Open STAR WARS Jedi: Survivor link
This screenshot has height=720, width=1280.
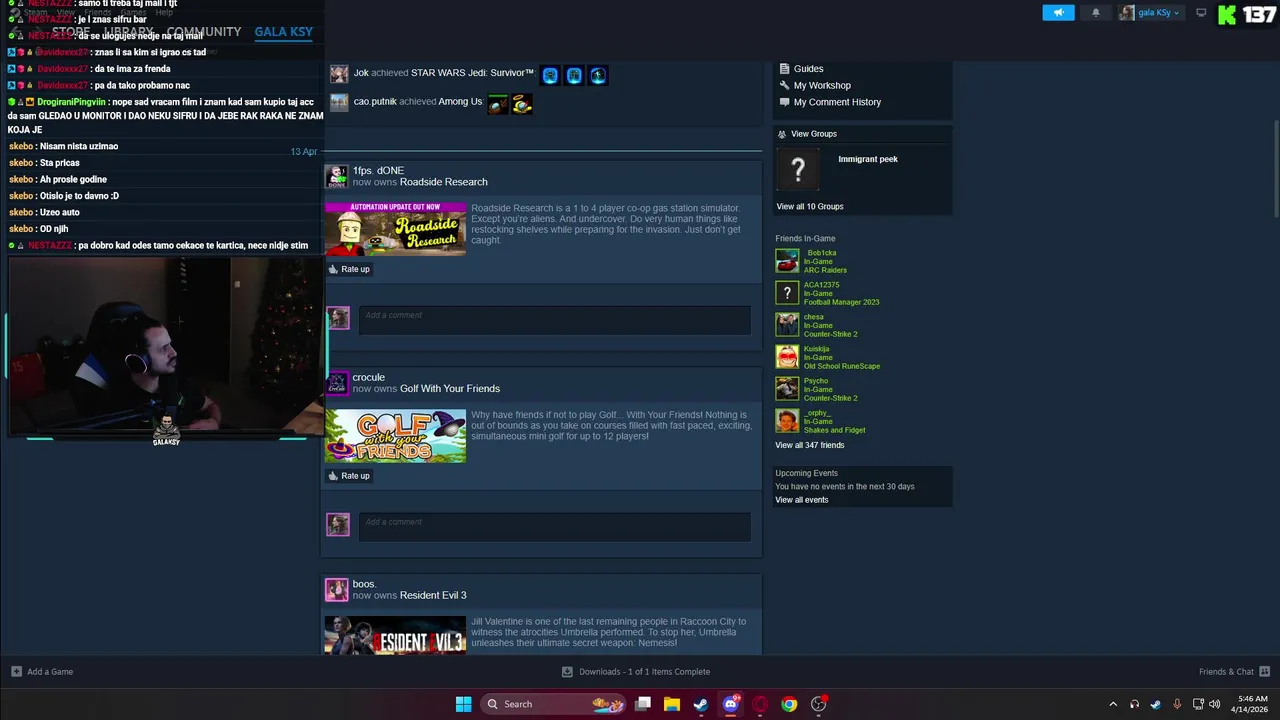[472, 73]
